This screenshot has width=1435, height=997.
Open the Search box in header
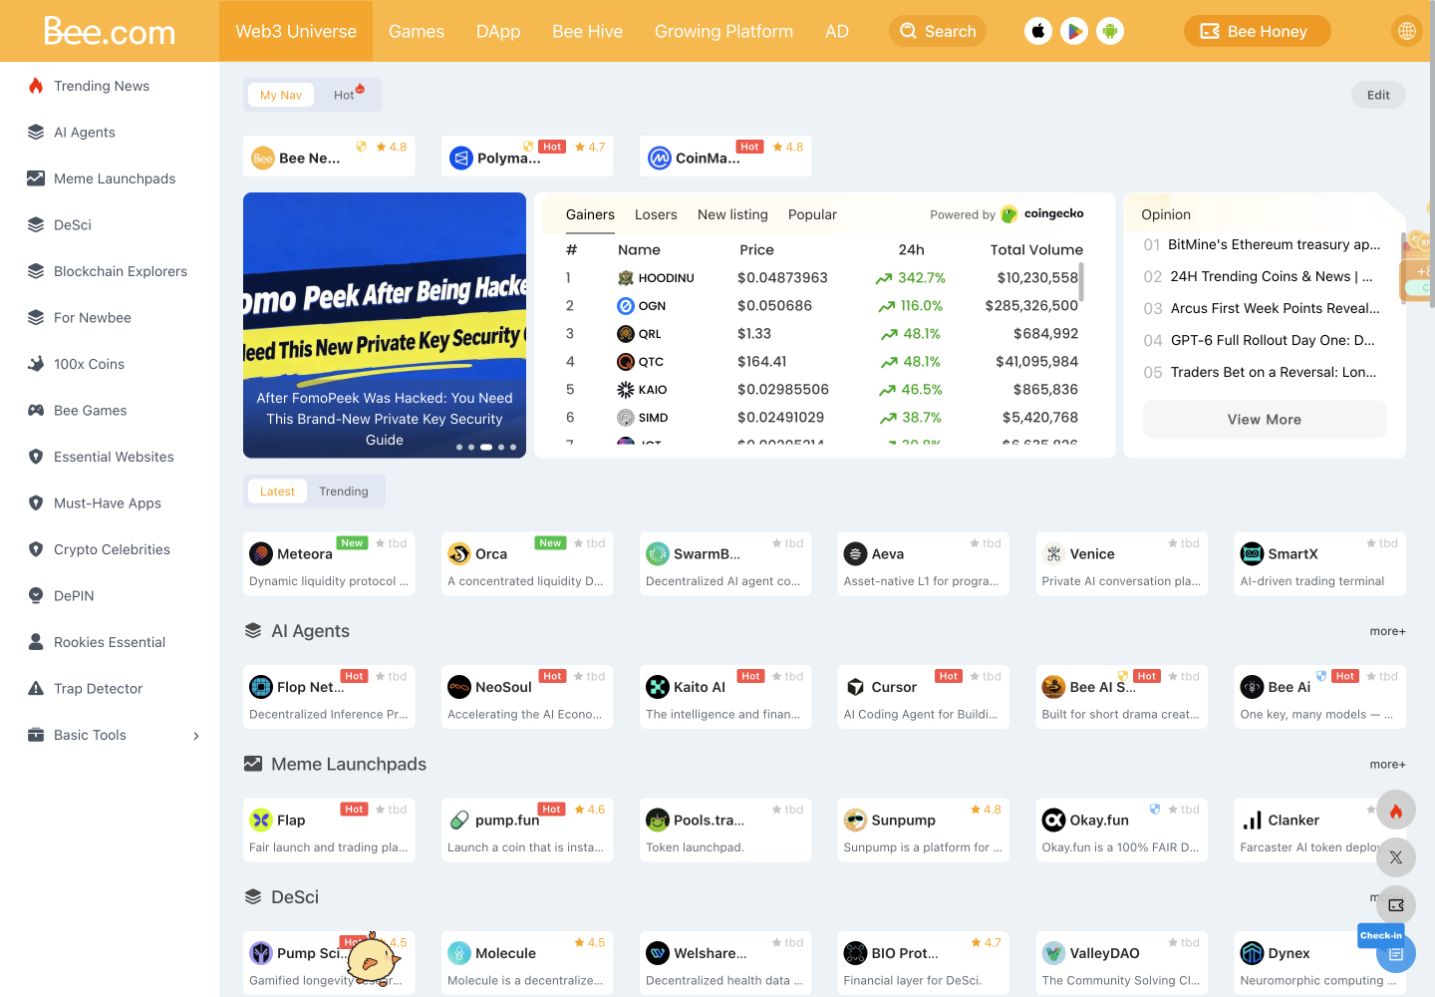tap(938, 31)
